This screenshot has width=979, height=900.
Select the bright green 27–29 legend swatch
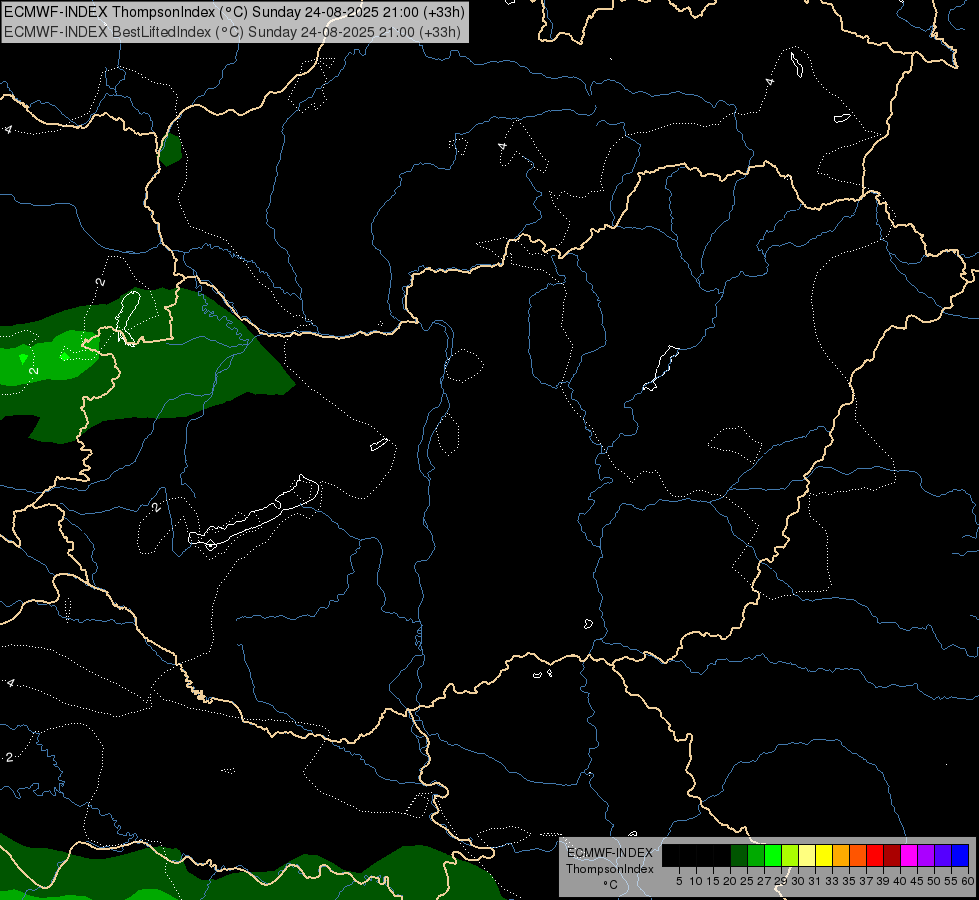773,856
